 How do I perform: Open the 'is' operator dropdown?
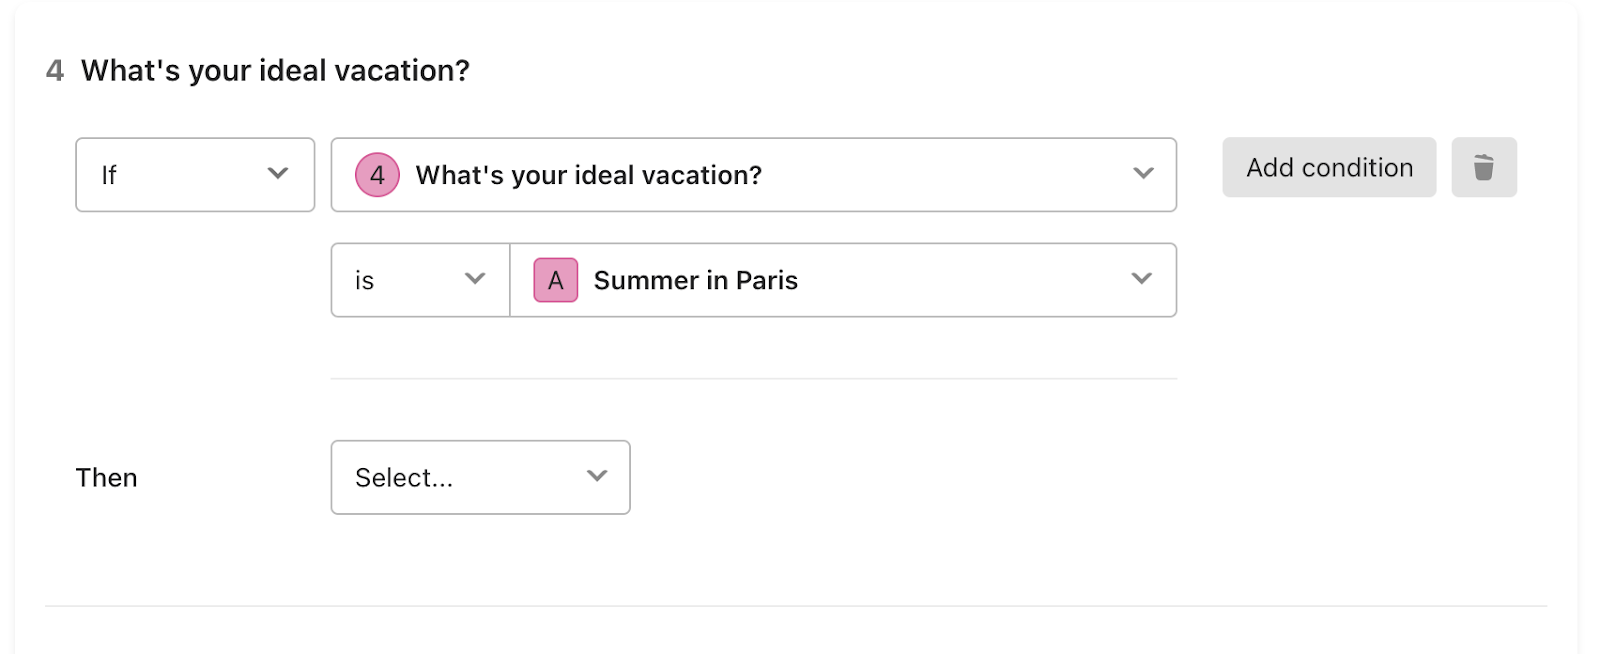click(x=421, y=280)
